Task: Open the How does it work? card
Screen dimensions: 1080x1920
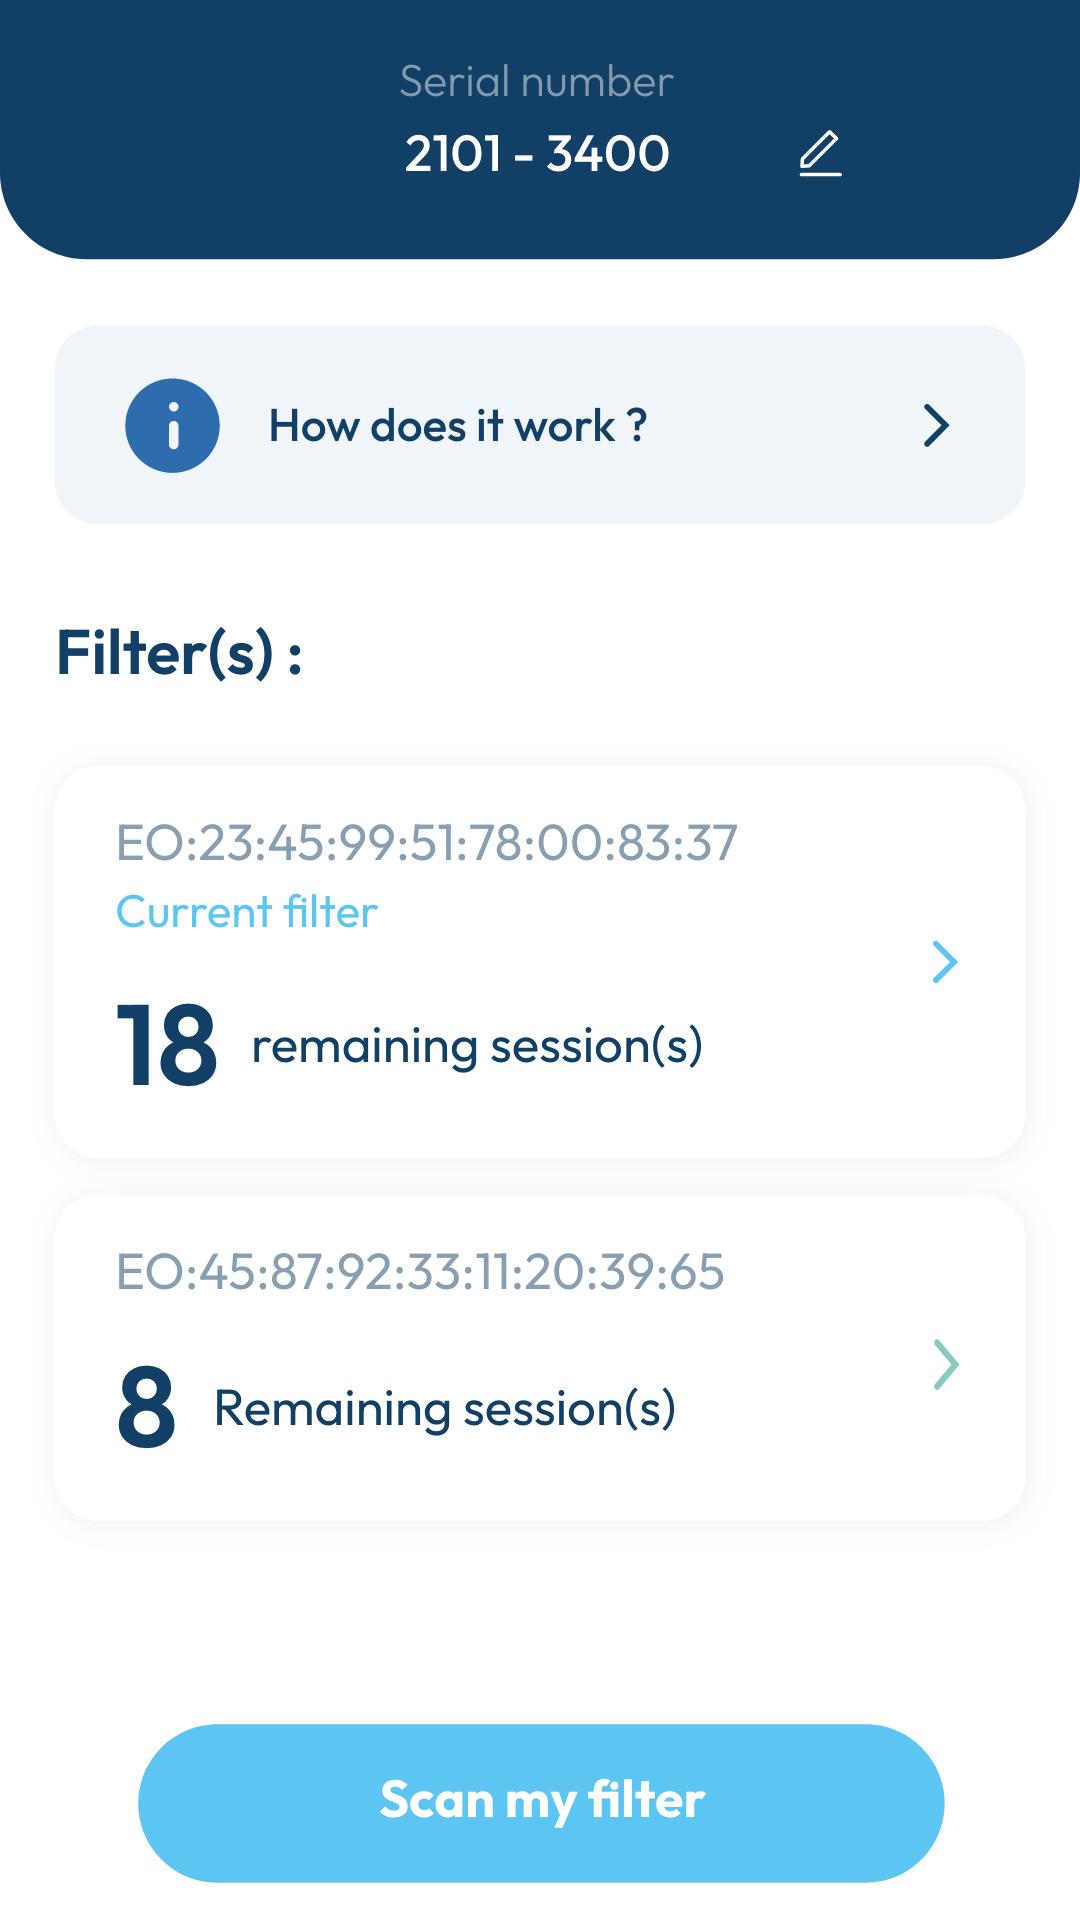Action: [540, 425]
